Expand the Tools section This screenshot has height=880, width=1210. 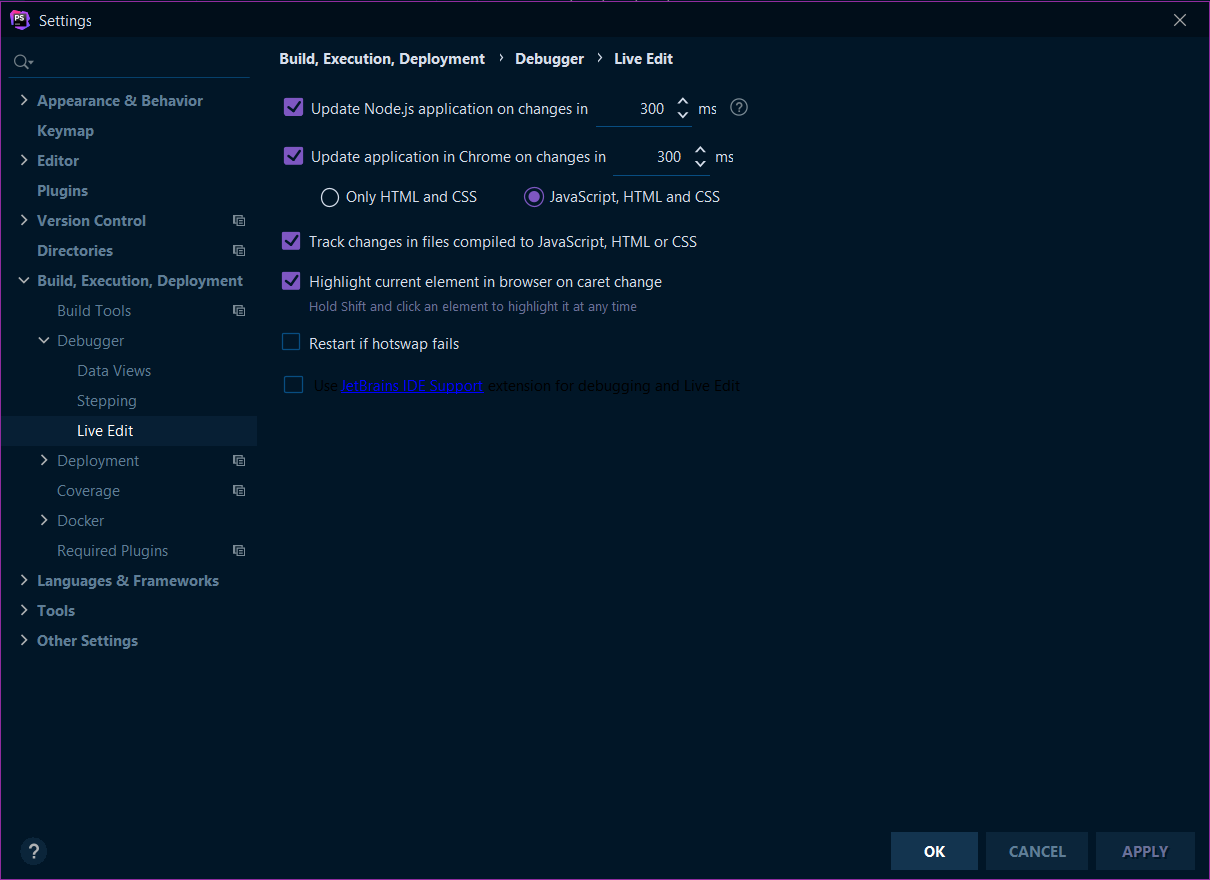(24, 610)
